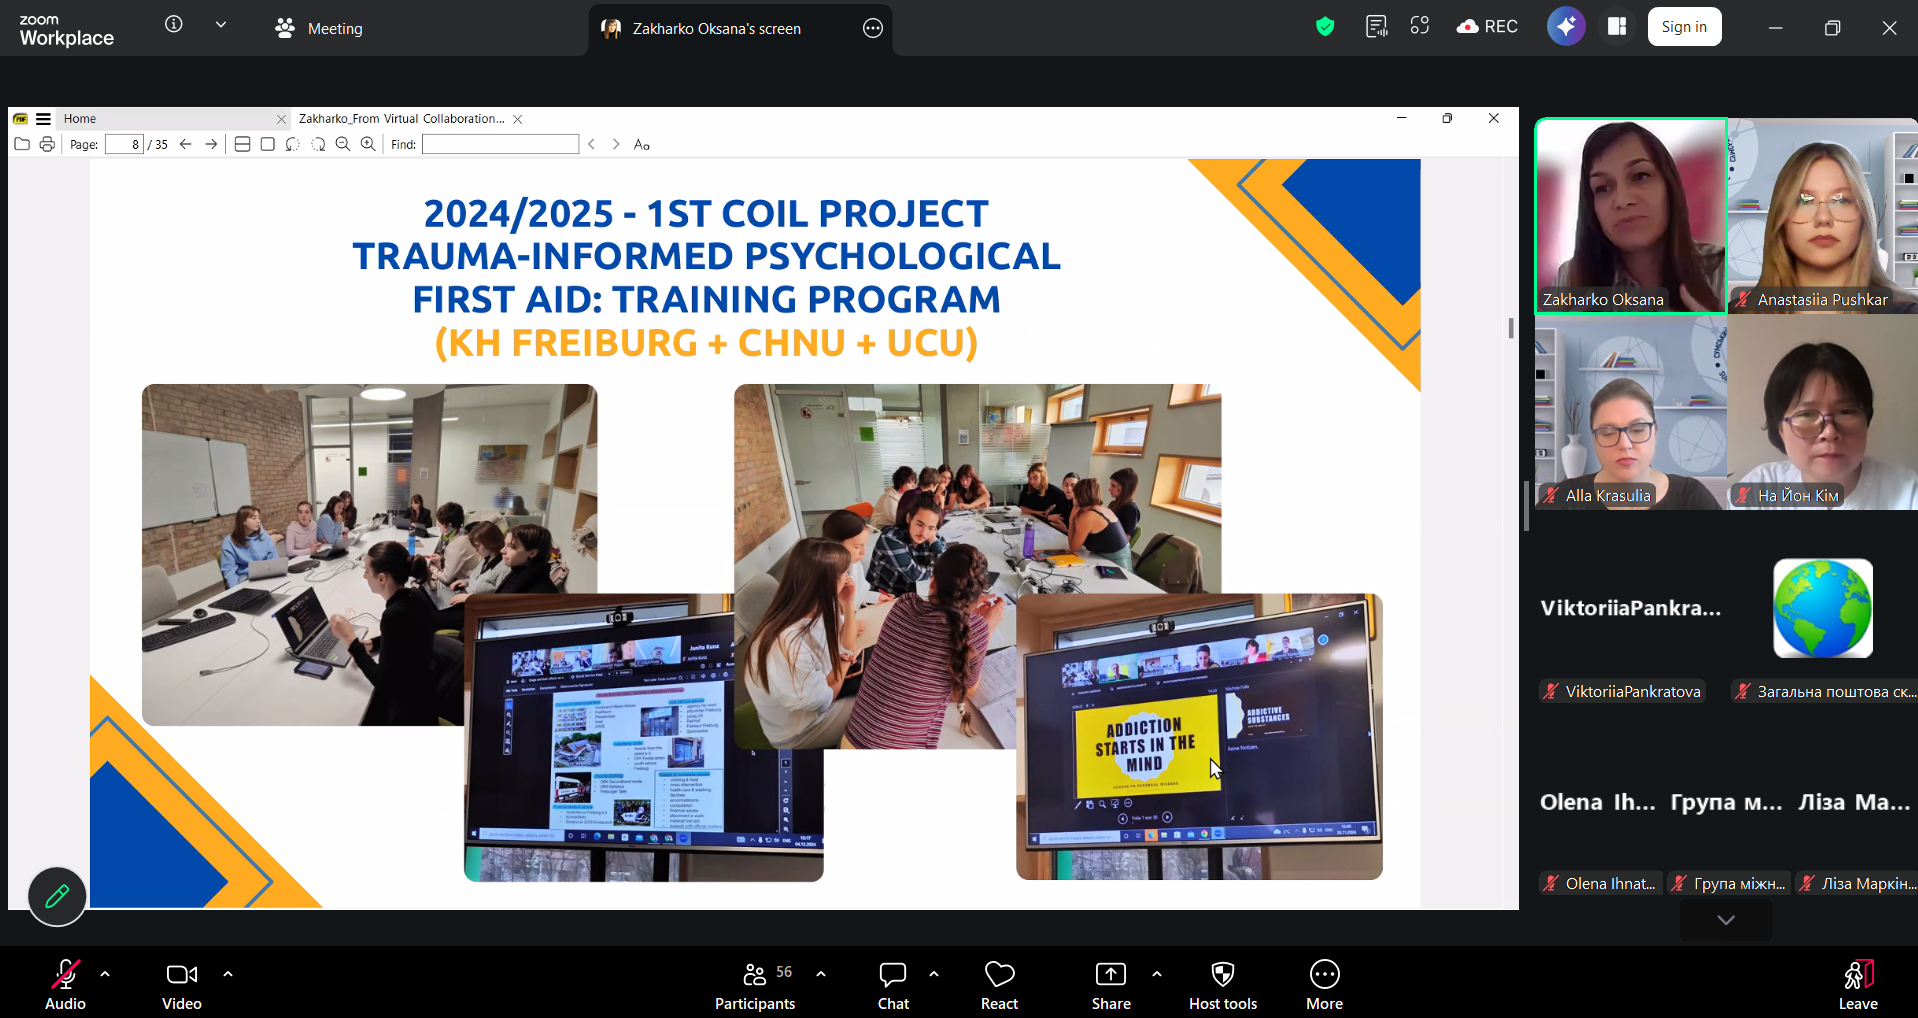
Task: Toggle the layout view icon
Action: pyautogui.click(x=1617, y=27)
